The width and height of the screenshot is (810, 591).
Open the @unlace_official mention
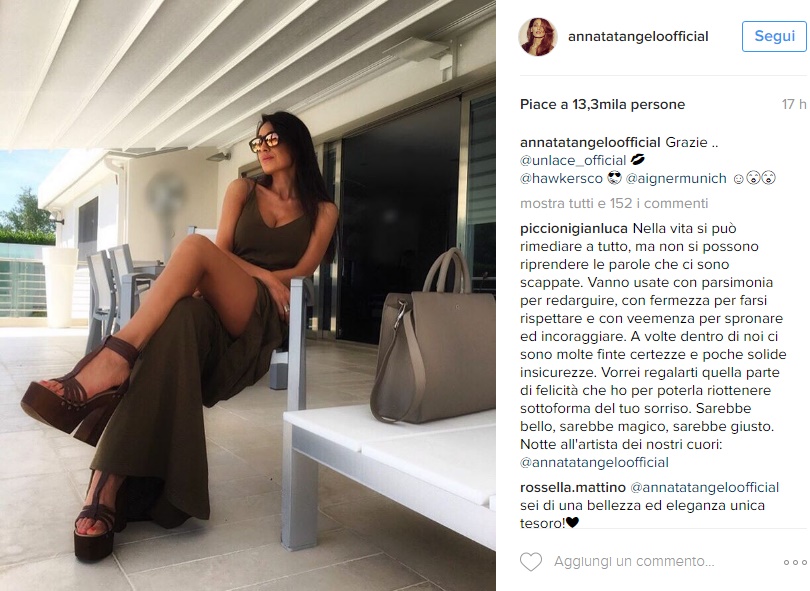[573, 160]
